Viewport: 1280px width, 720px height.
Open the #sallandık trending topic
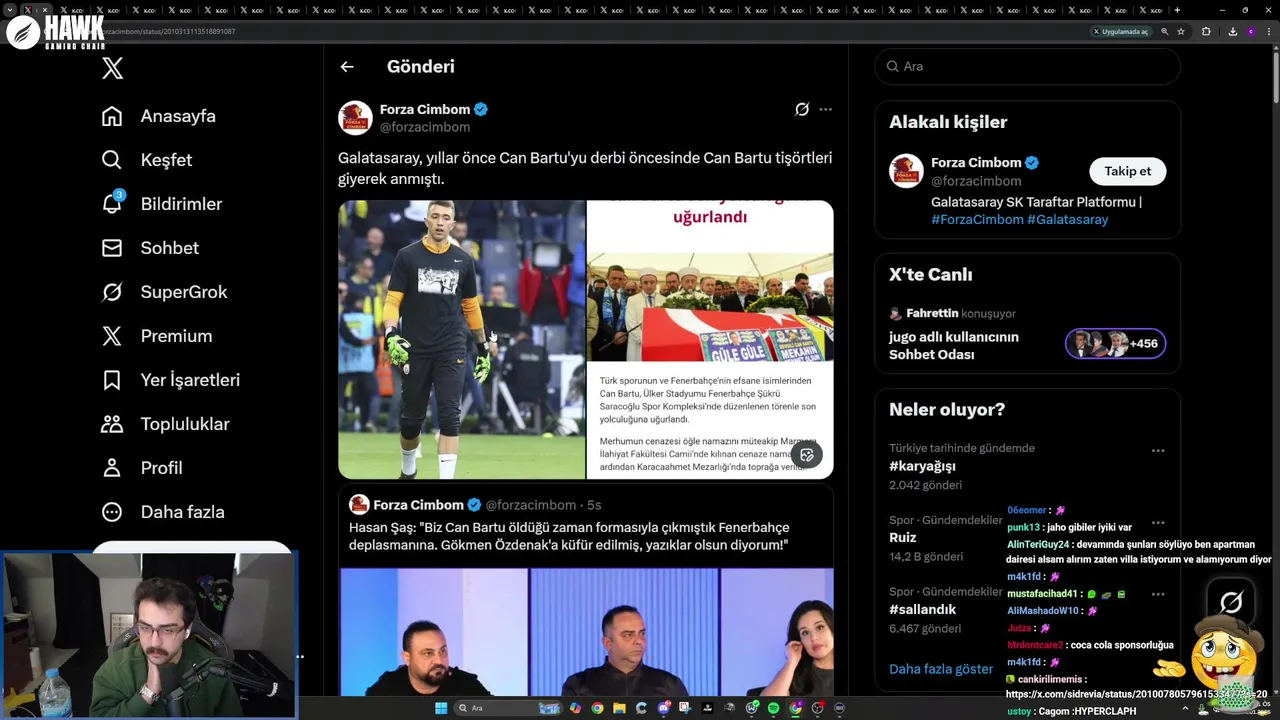[x=922, y=610]
